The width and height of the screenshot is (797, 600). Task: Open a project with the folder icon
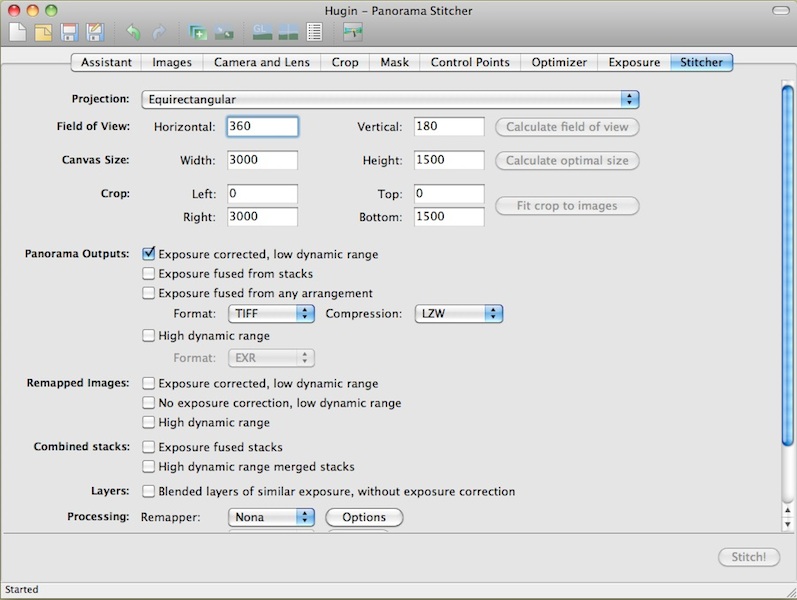(x=43, y=32)
